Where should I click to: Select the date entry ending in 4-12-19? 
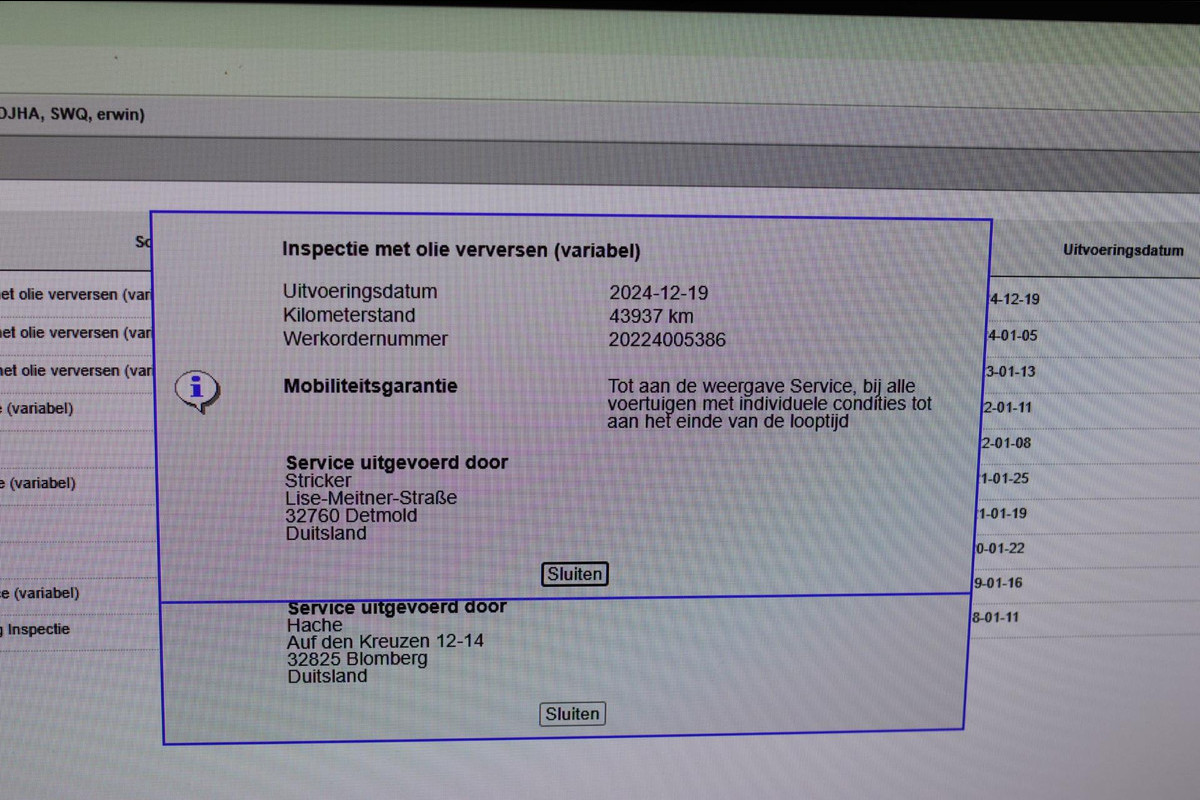click(x=1014, y=299)
